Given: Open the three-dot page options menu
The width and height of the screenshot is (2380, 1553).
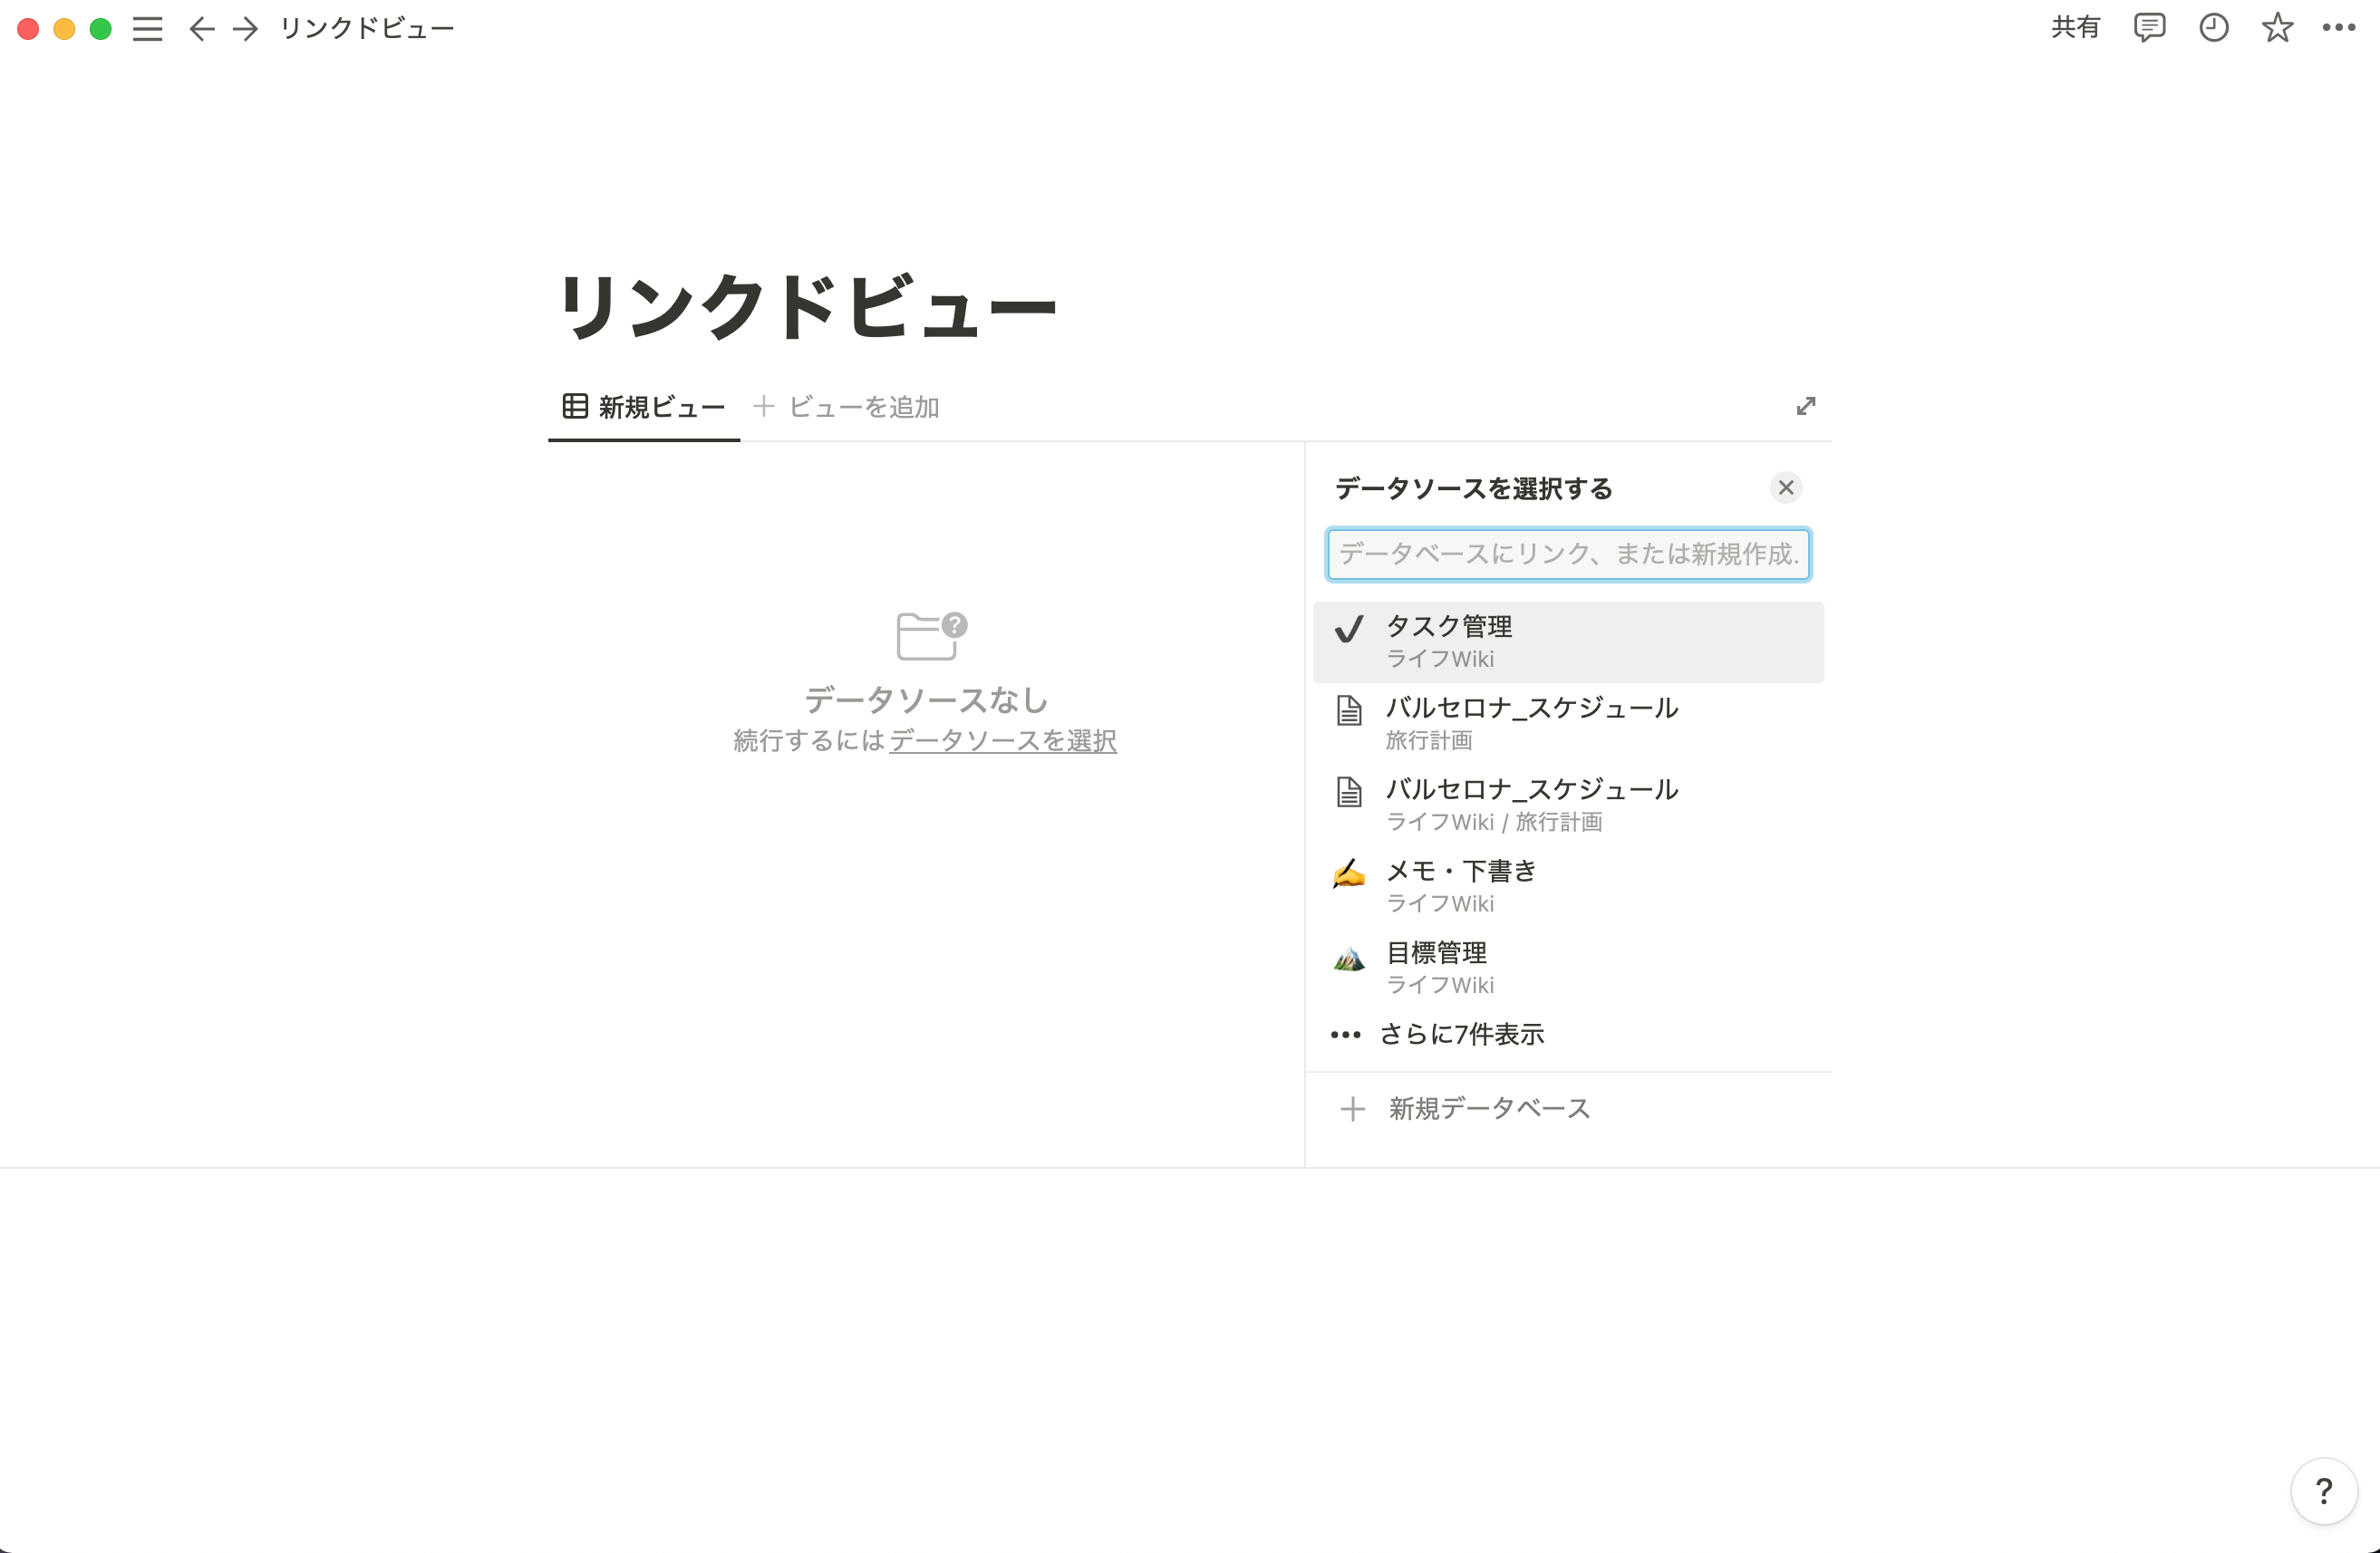Looking at the screenshot, I should [2339, 28].
